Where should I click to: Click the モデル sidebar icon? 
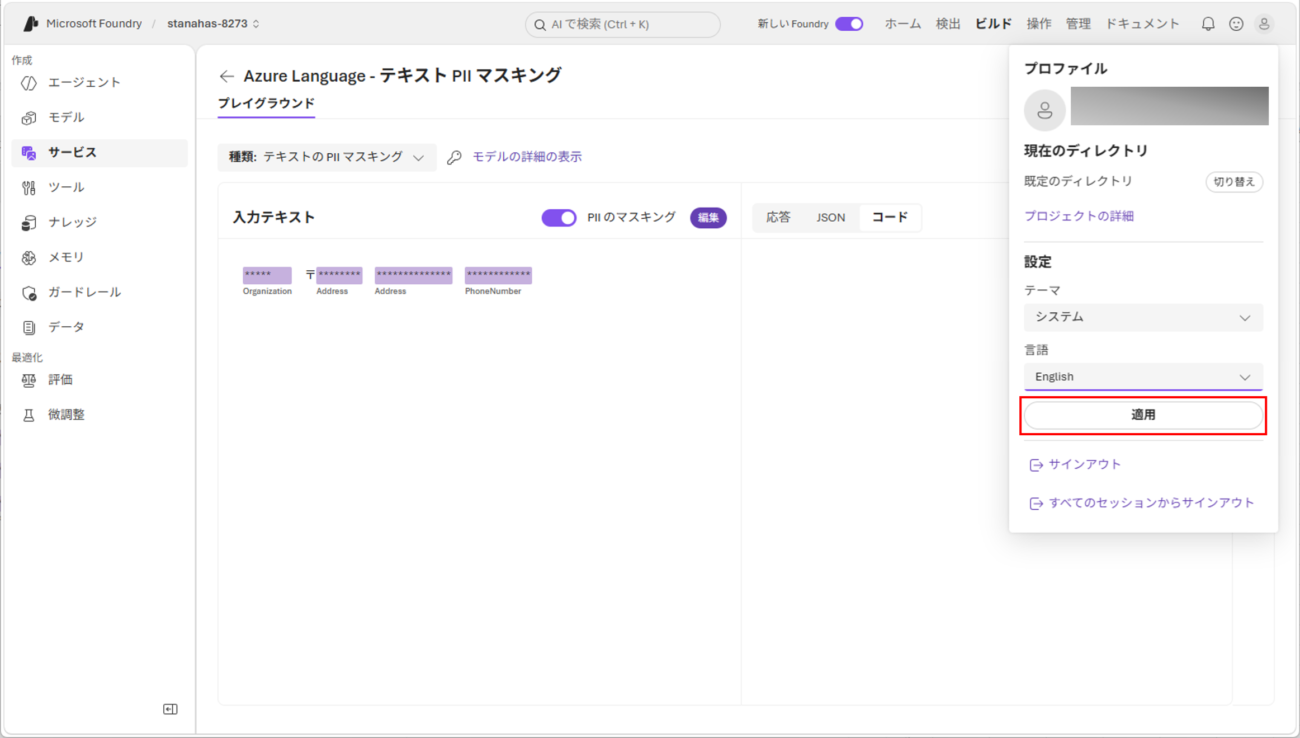click(x=29, y=118)
